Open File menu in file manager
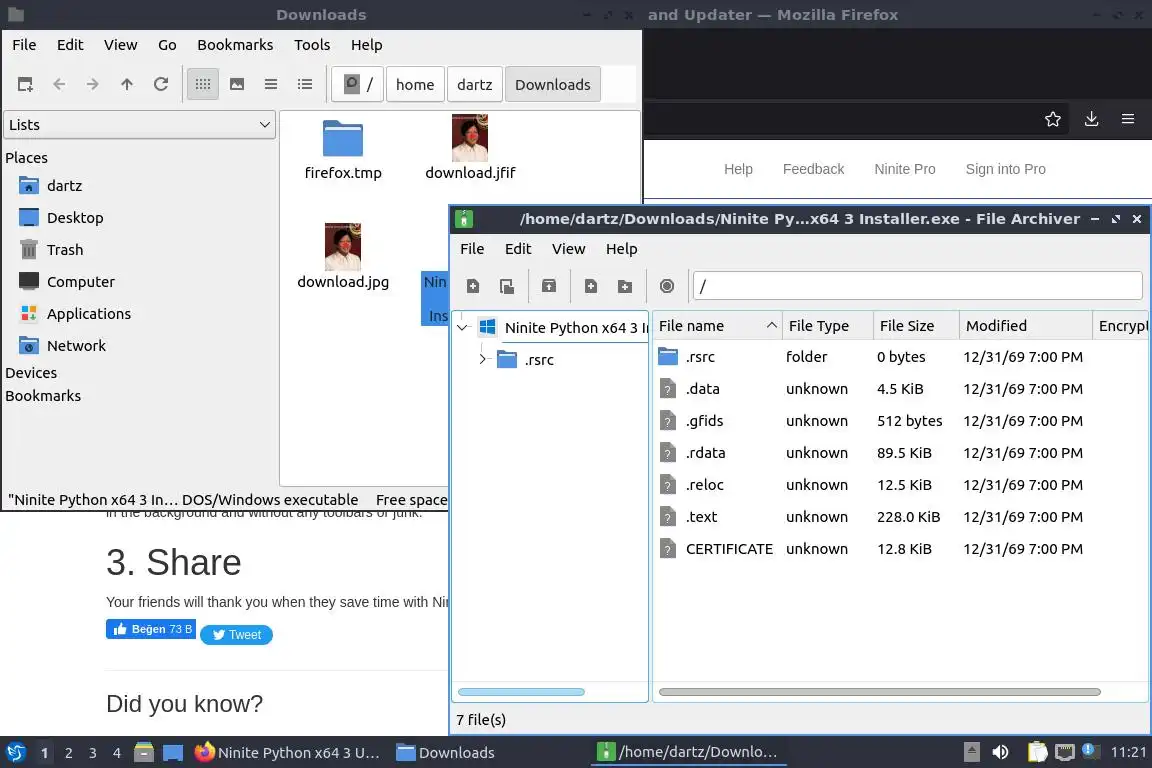1152x768 pixels. point(24,45)
